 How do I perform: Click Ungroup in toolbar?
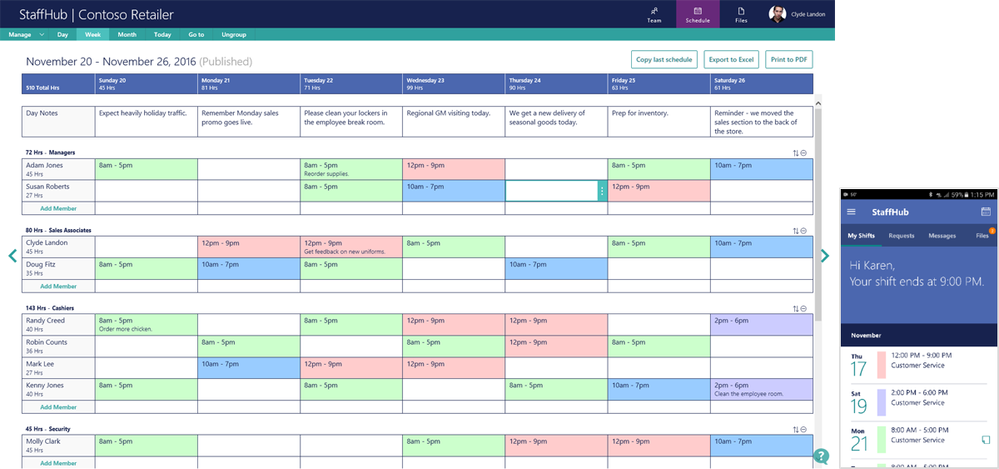234,34
